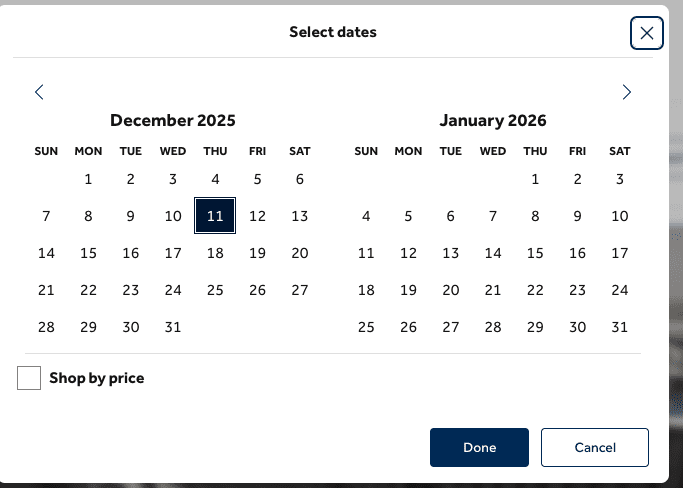The width and height of the screenshot is (683, 488).
Task: Go to previous month arrow
Action: 40,92
